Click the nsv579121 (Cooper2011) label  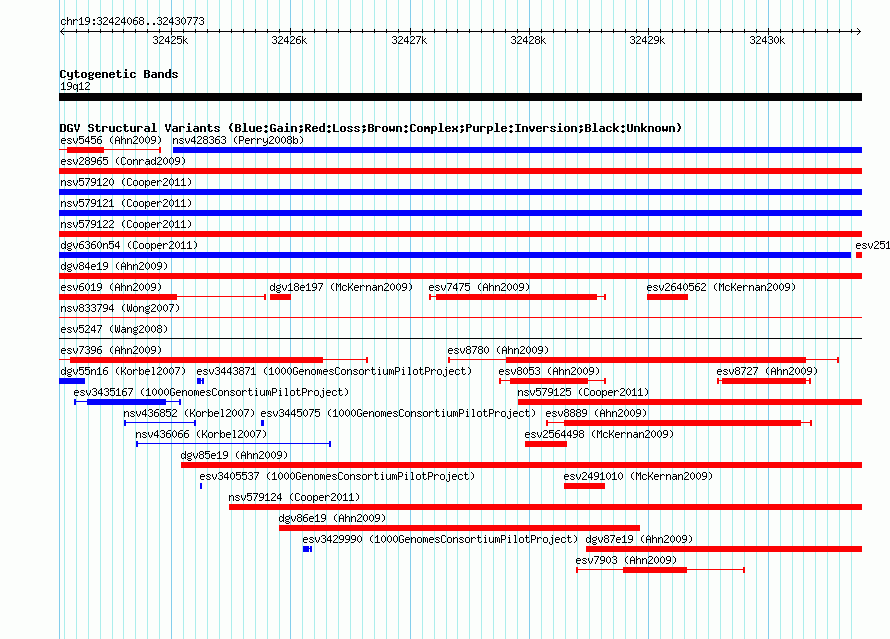tap(126, 203)
